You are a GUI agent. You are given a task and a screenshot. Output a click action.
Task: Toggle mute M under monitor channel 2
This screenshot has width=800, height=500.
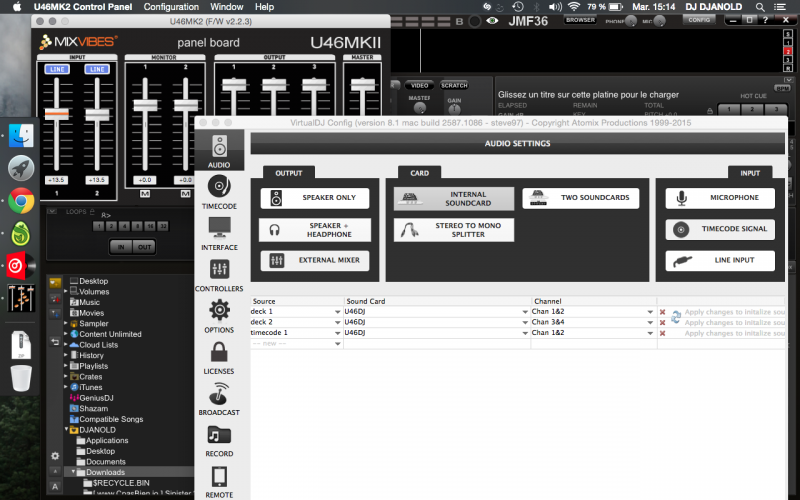(x=185, y=194)
